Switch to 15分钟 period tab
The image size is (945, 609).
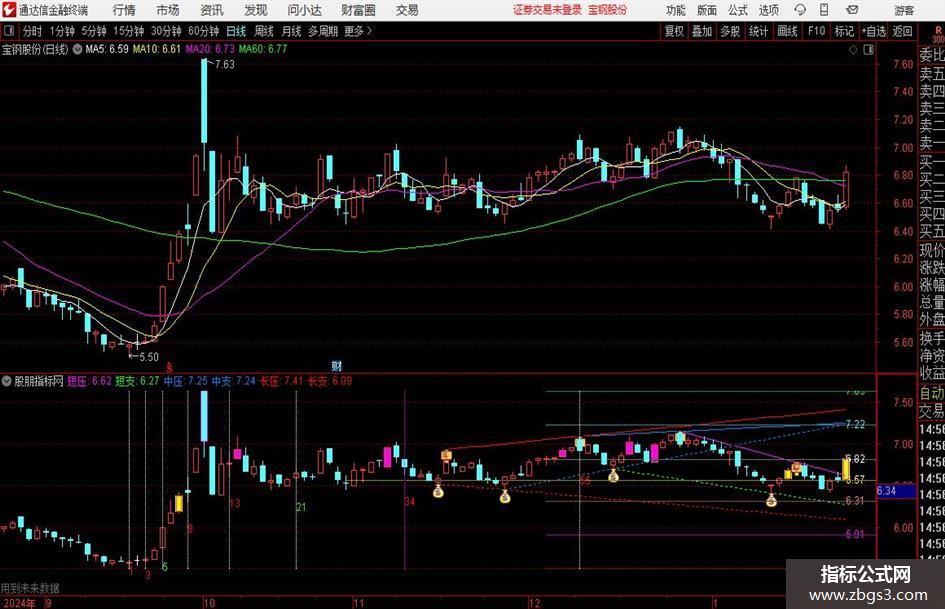pyautogui.click(x=128, y=31)
